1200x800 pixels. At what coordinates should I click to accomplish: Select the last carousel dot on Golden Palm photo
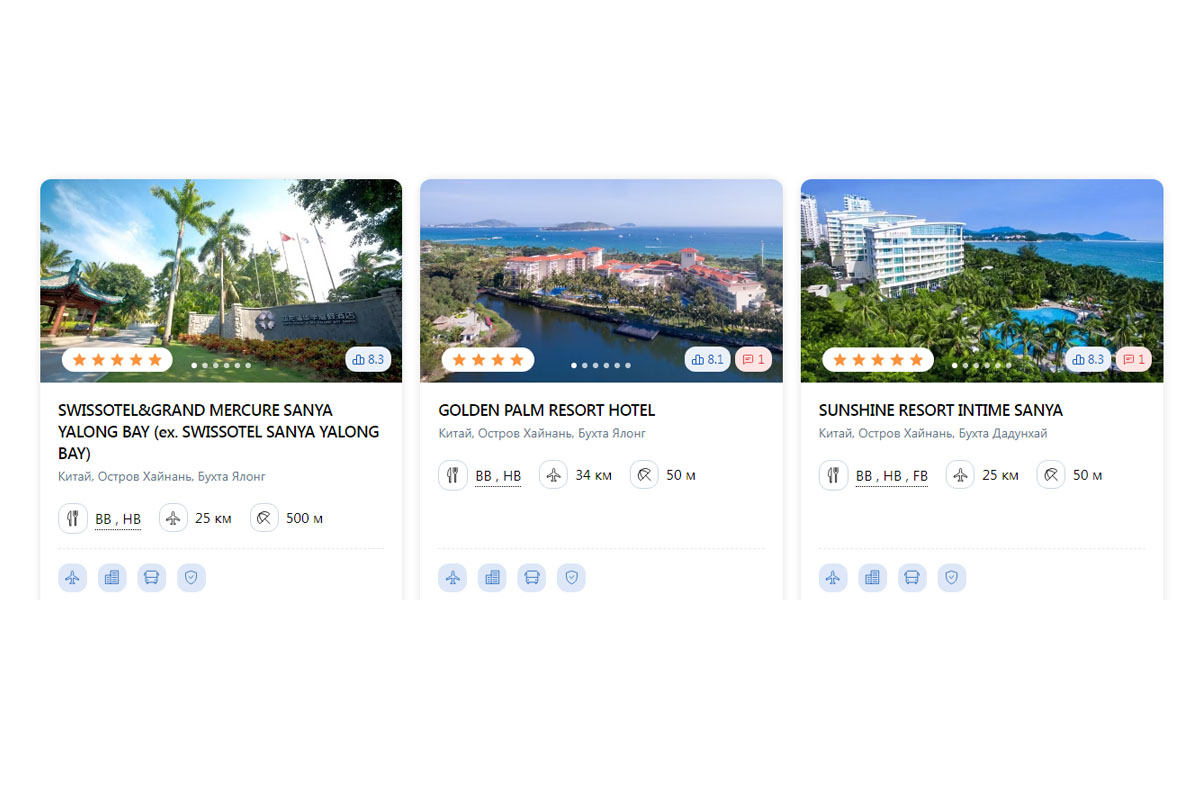coord(628,366)
